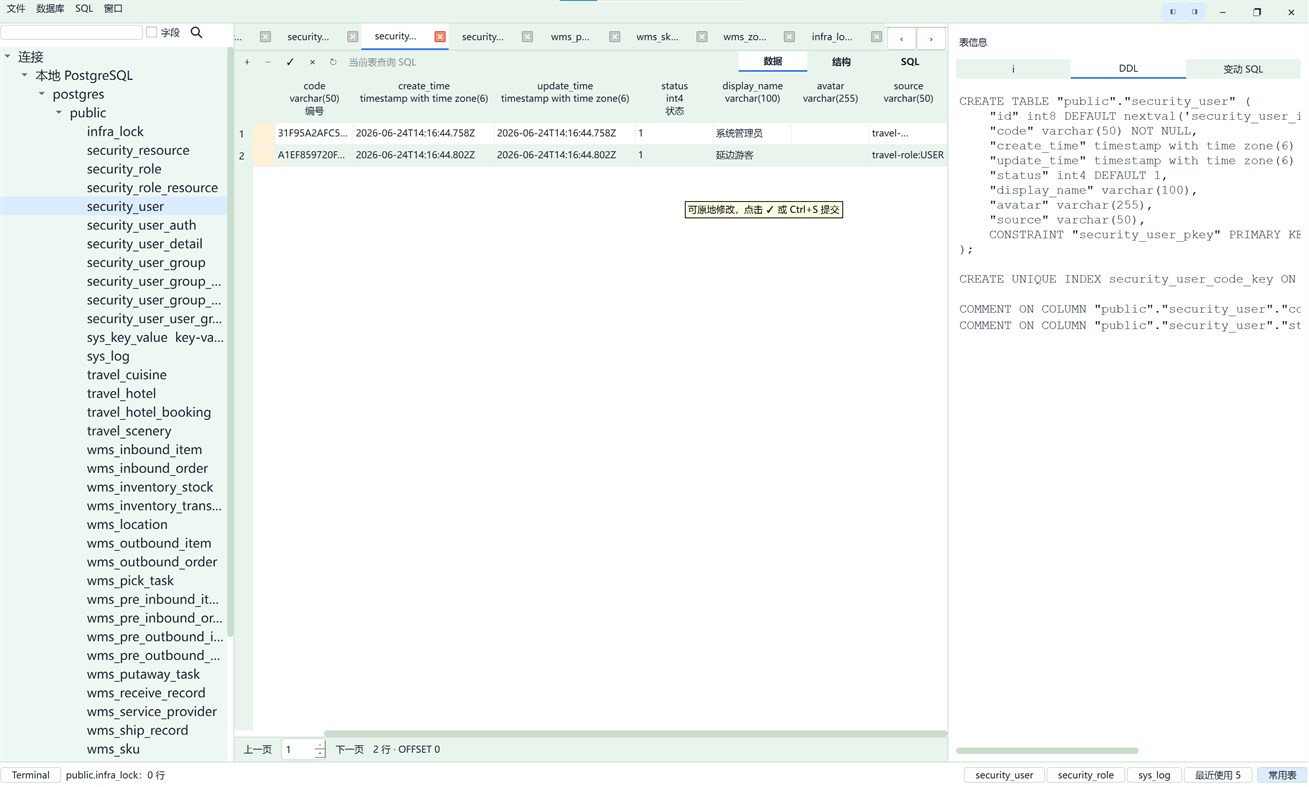Discard edits with the toolbar x icon
Image resolution: width=1309 pixels, height=787 pixels.
312,62
